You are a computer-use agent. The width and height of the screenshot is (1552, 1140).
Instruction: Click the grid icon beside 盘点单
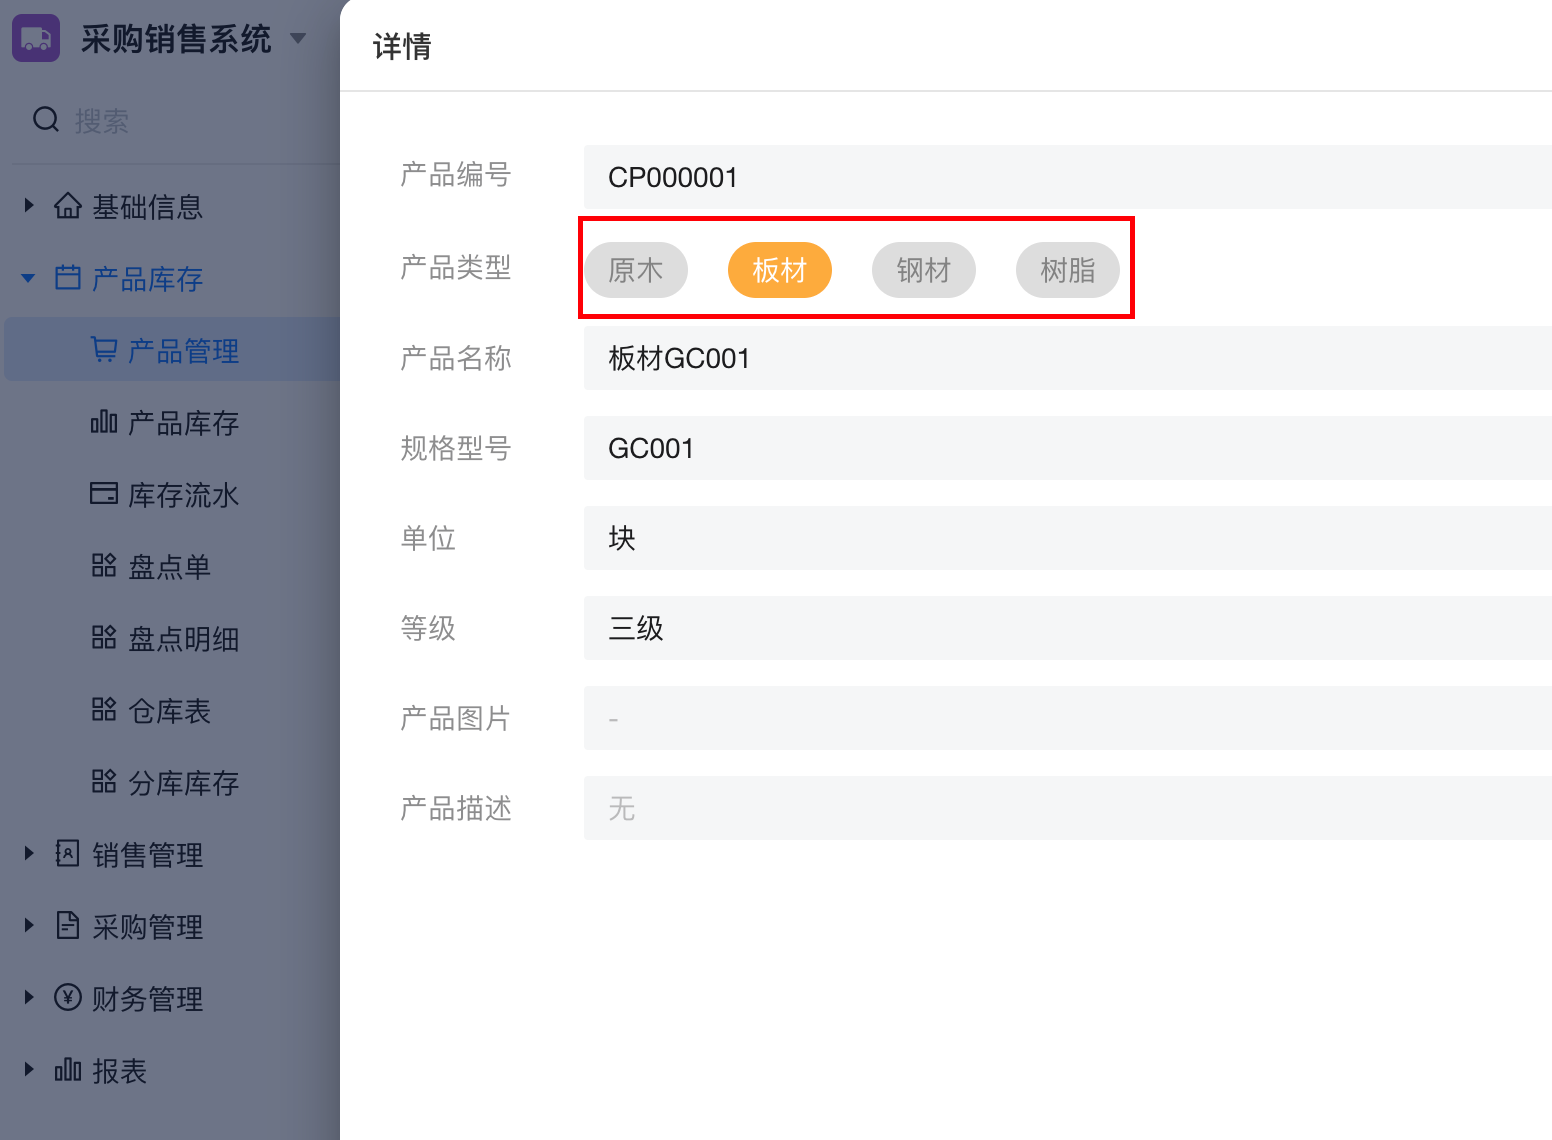coord(104,566)
